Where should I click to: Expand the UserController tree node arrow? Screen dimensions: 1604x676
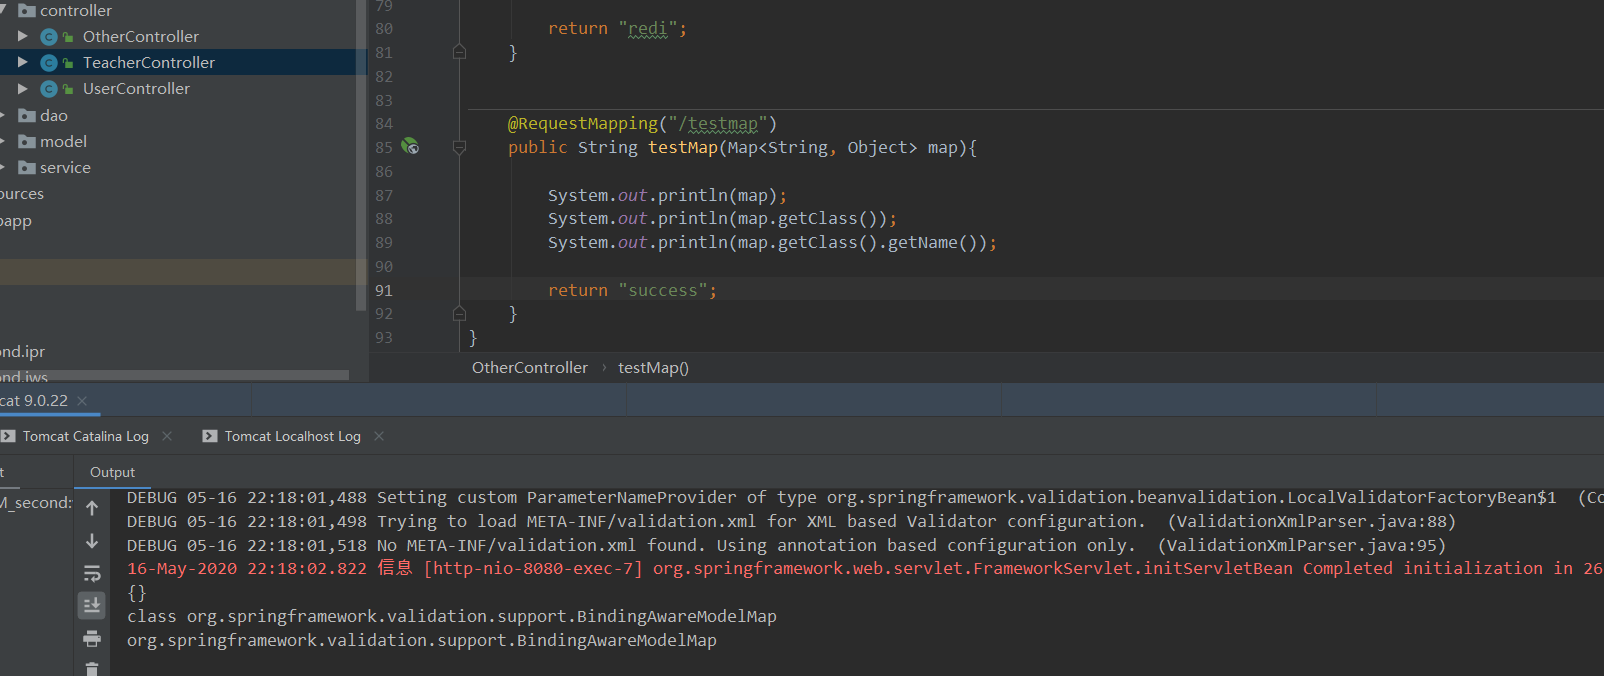pos(23,88)
